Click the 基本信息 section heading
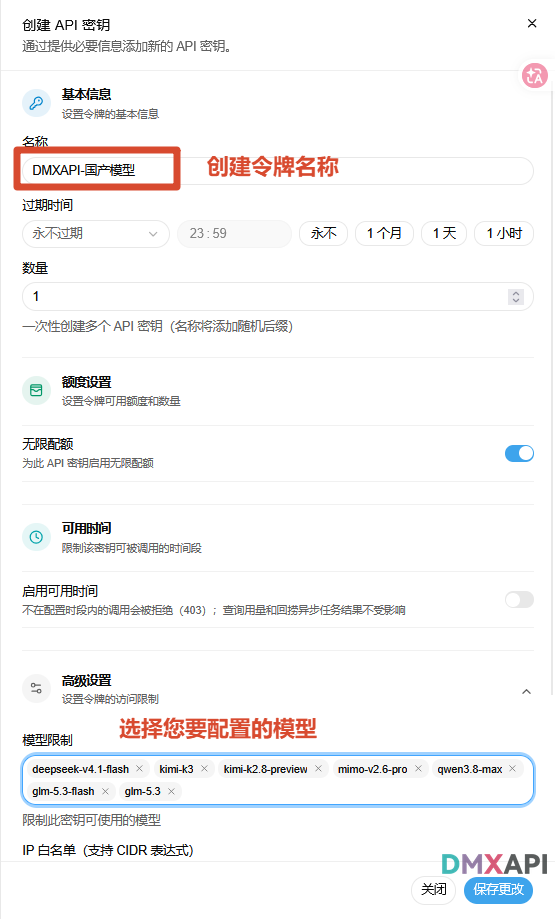555x919 pixels. (x=87, y=94)
